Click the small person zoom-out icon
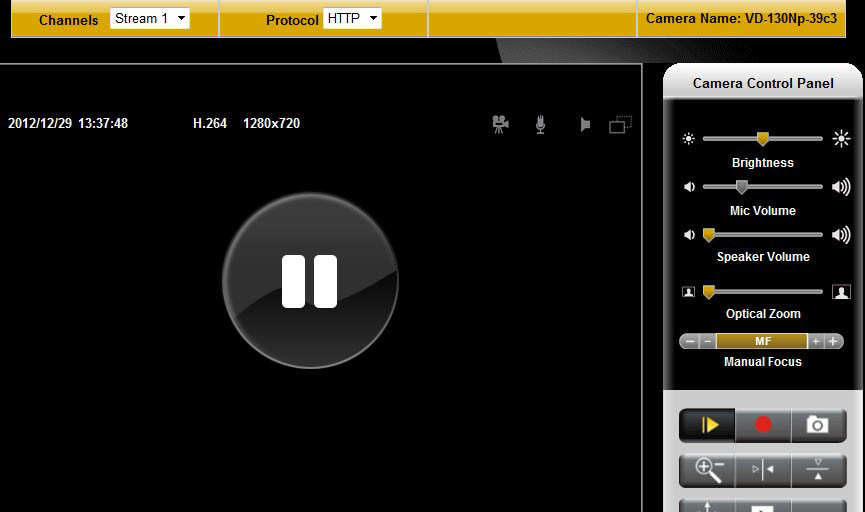865x512 pixels. click(x=688, y=292)
